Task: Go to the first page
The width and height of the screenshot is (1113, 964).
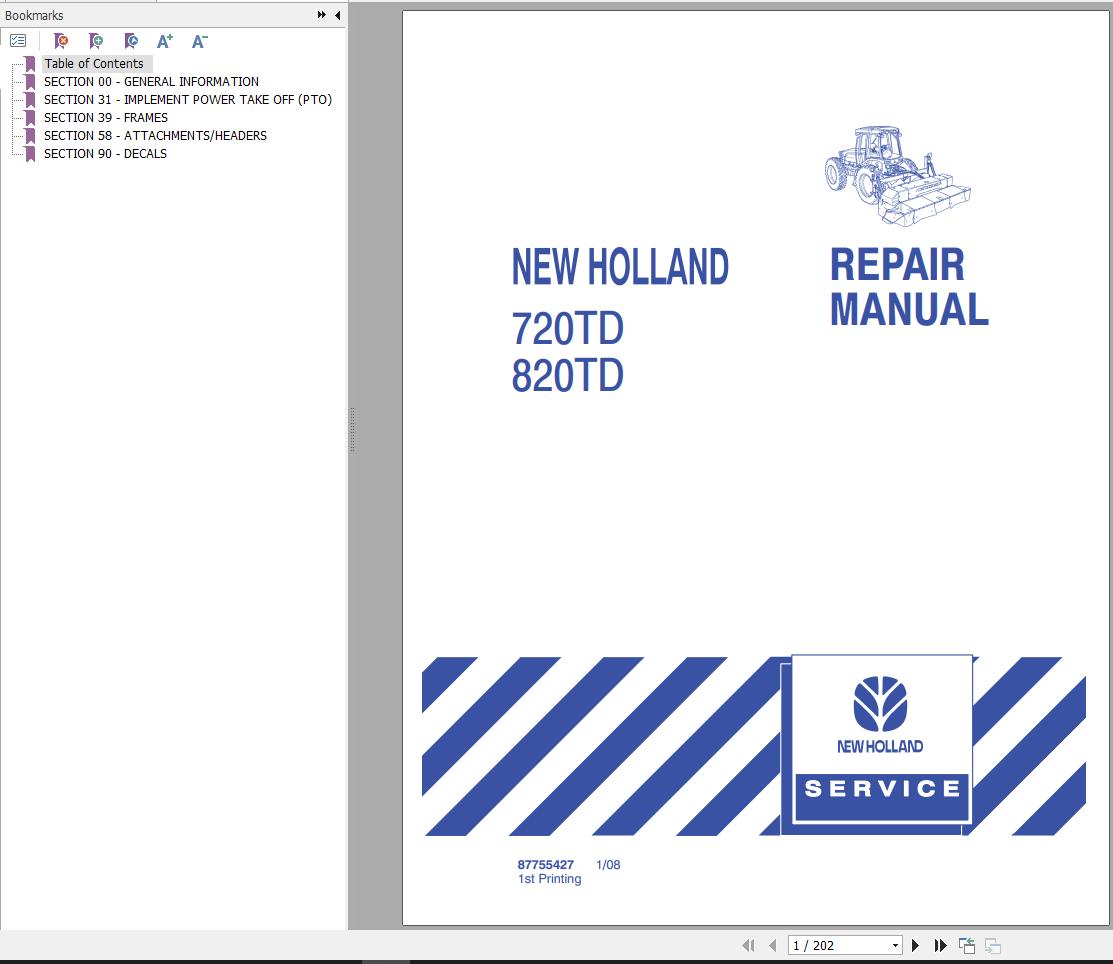Action: click(x=748, y=946)
